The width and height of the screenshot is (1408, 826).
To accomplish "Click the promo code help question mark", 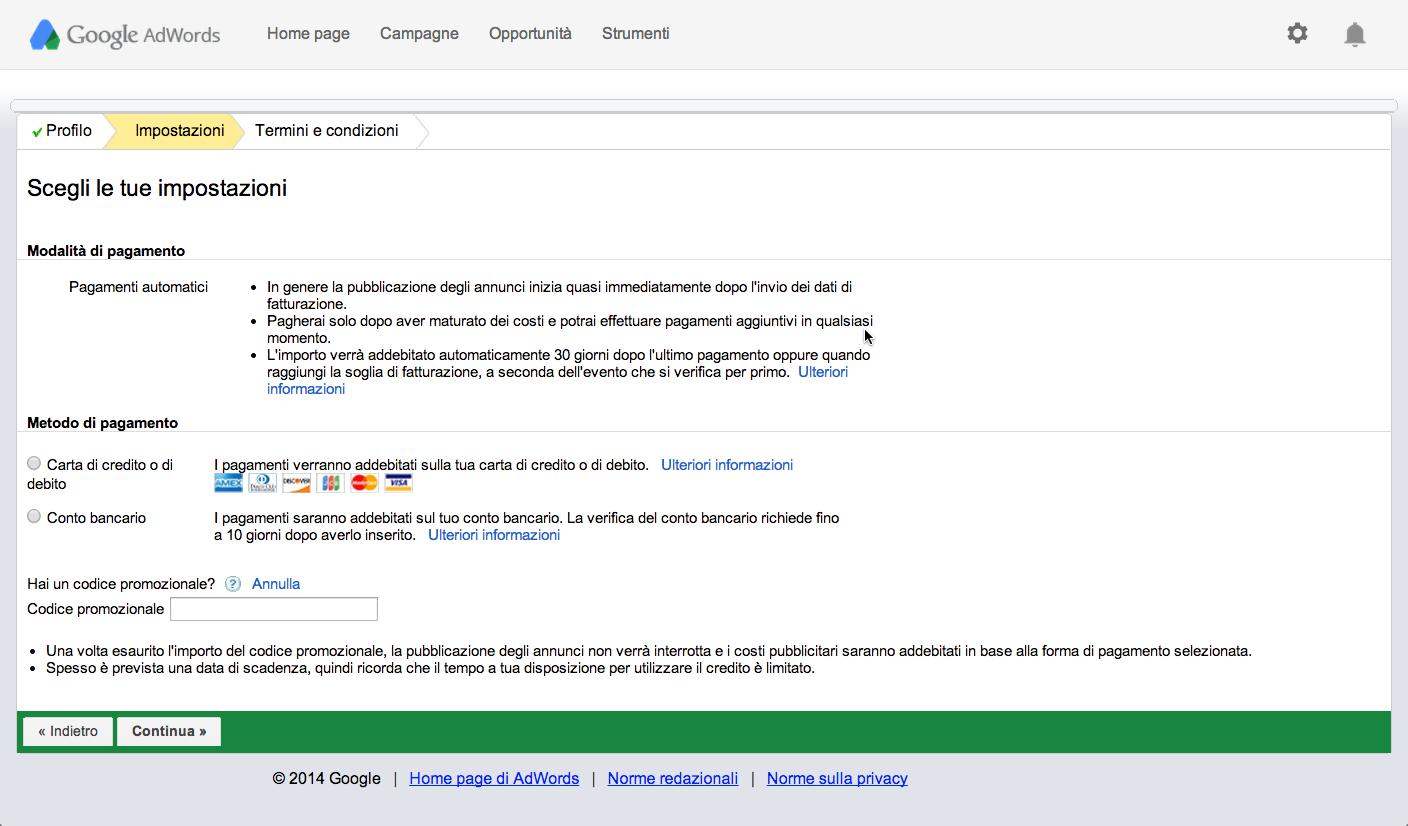I will (x=233, y=584).
